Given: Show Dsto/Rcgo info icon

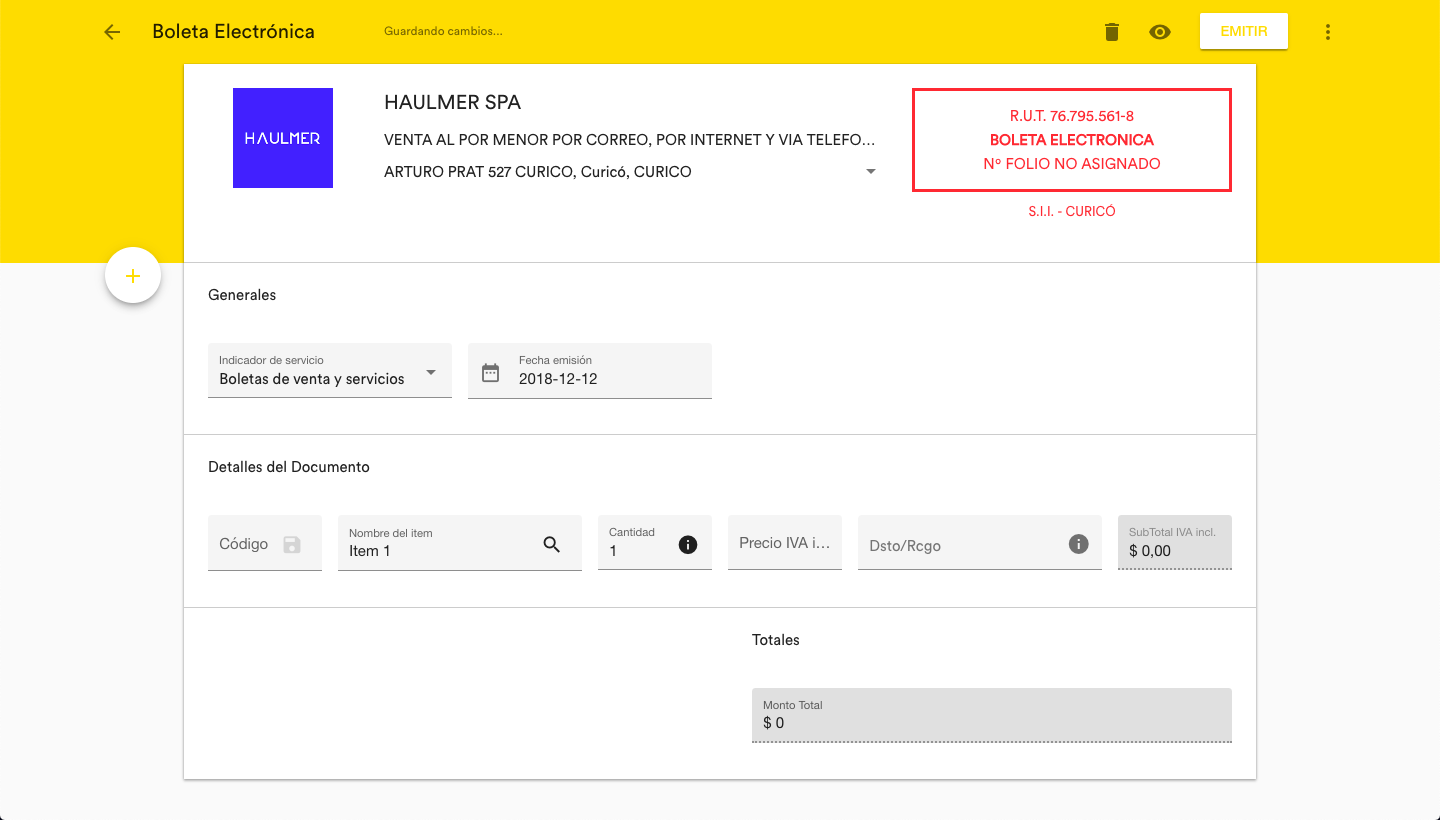Looking at the screenshot, I should pyautogui.click(x=1078, y=544).
